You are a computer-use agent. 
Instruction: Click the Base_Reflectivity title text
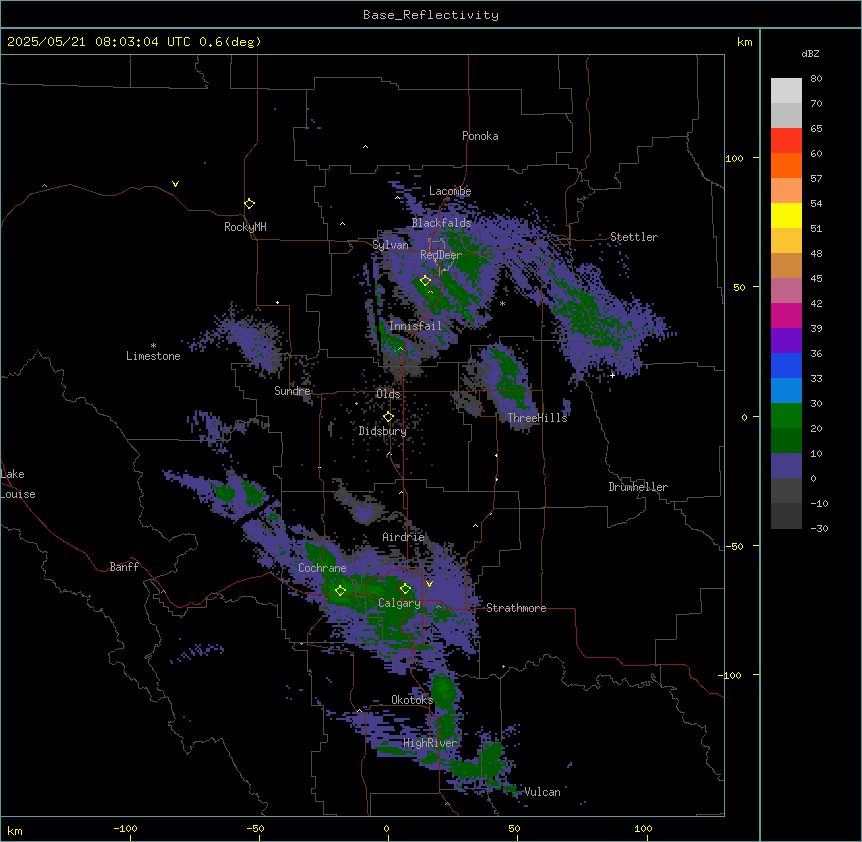(431, 15)
